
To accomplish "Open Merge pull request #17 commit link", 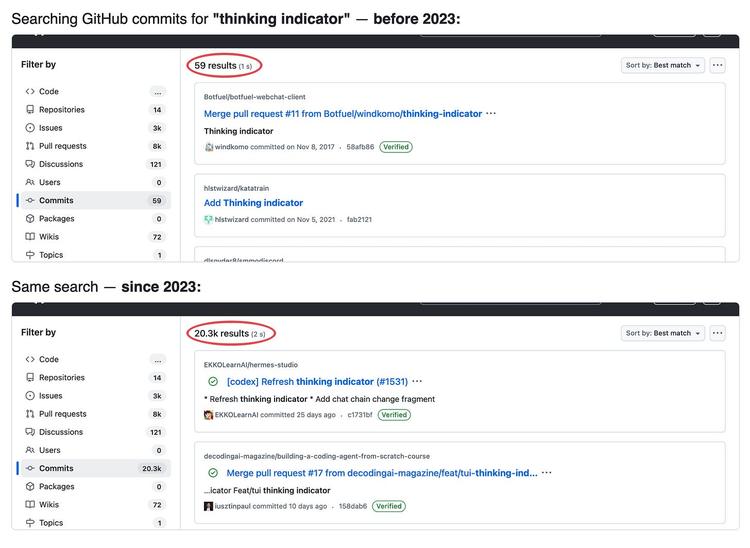I will [382, 473].
